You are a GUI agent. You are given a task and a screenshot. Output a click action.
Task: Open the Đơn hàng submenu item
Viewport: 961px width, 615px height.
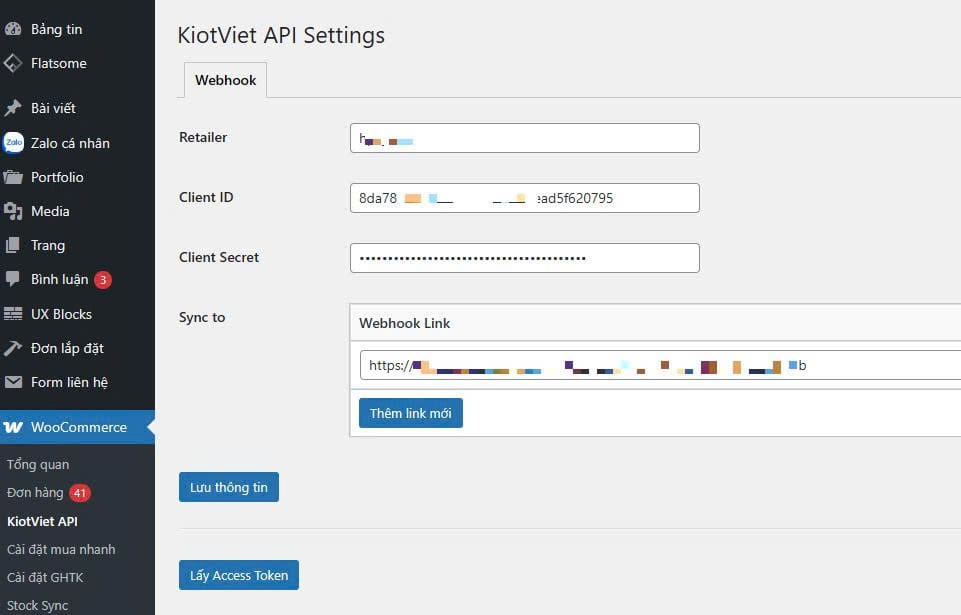(x=35, y=492)
